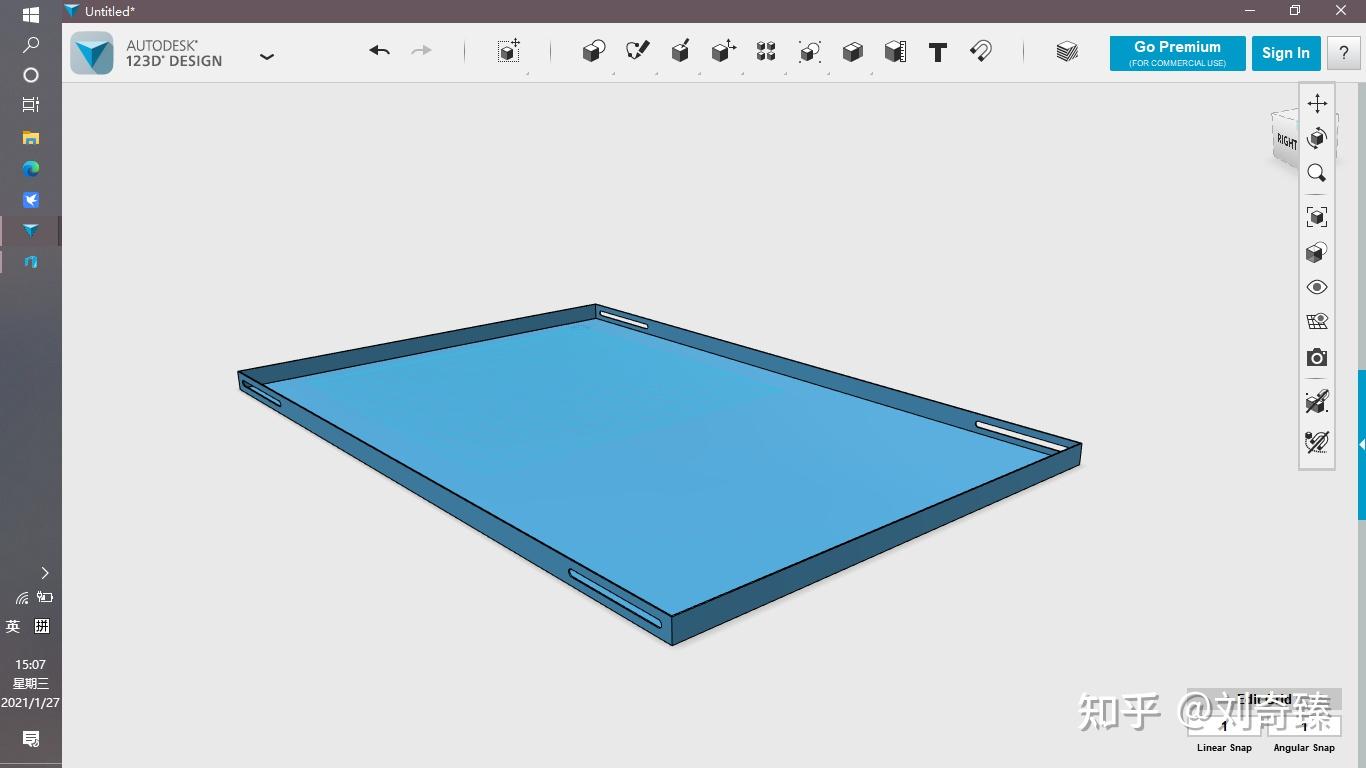
Task: Click the Go Premium button
Action: [1177, 53]
